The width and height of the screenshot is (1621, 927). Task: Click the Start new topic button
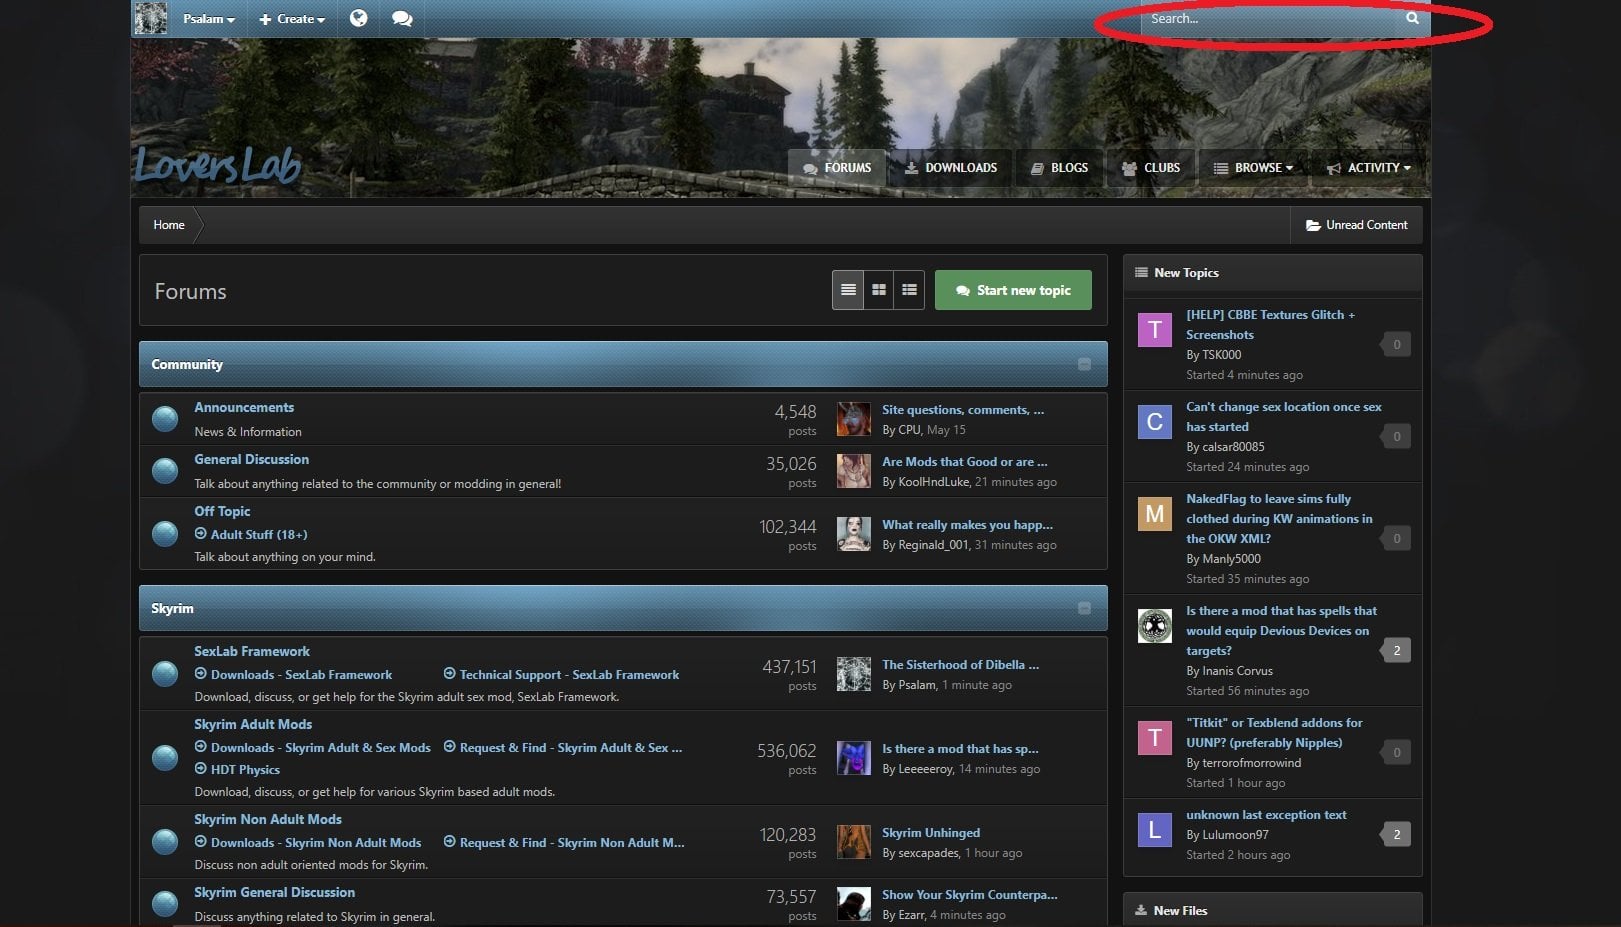1013,290
